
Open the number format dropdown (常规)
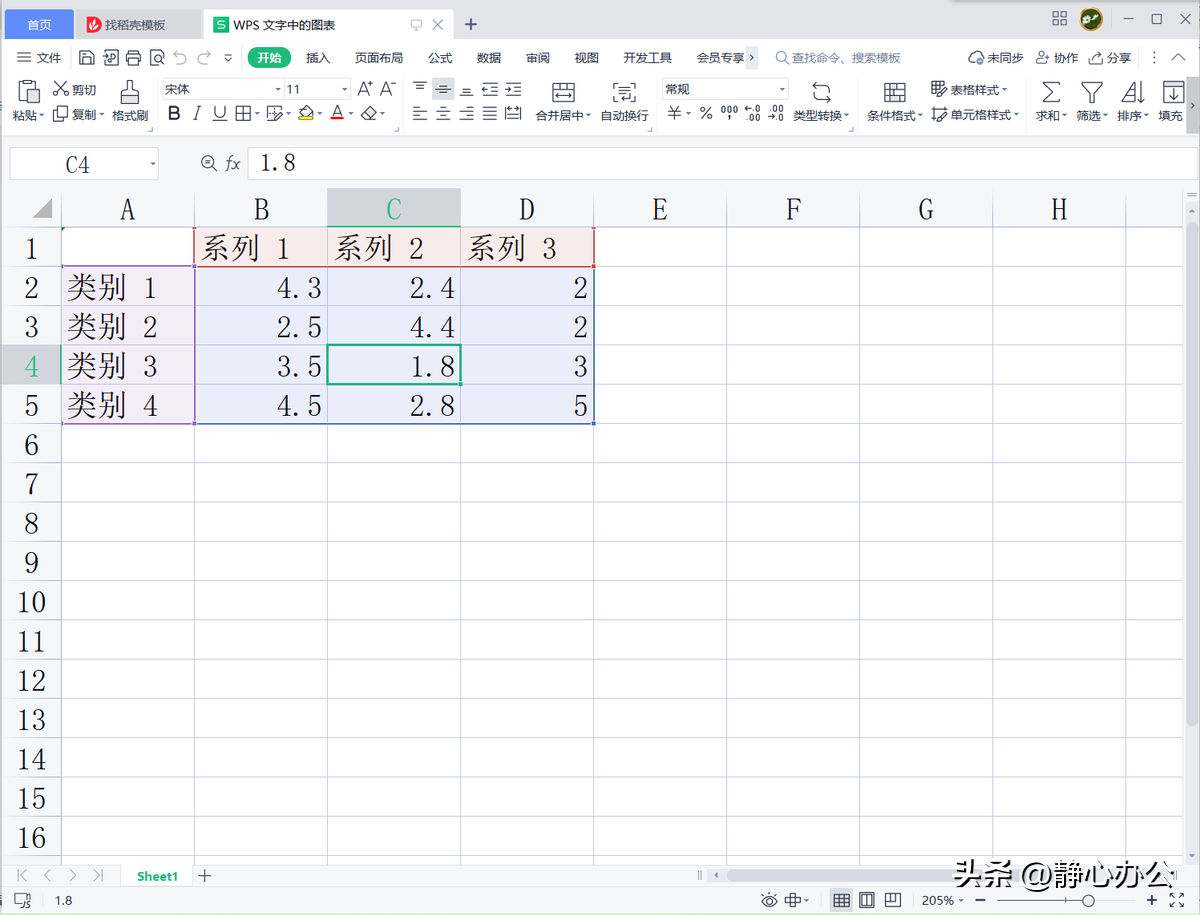(782, 89)
